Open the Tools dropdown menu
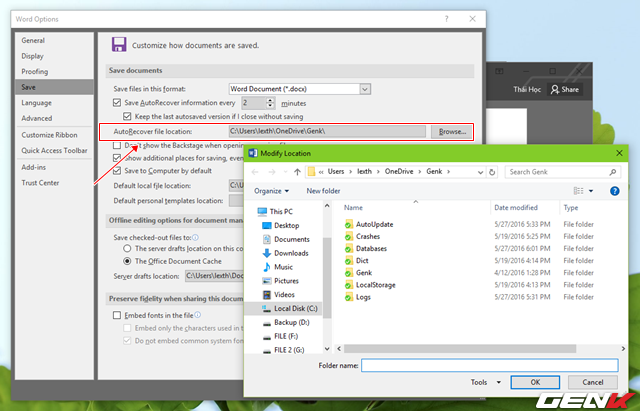This screenshot has width=640, height=411. [x=483, y=382]
